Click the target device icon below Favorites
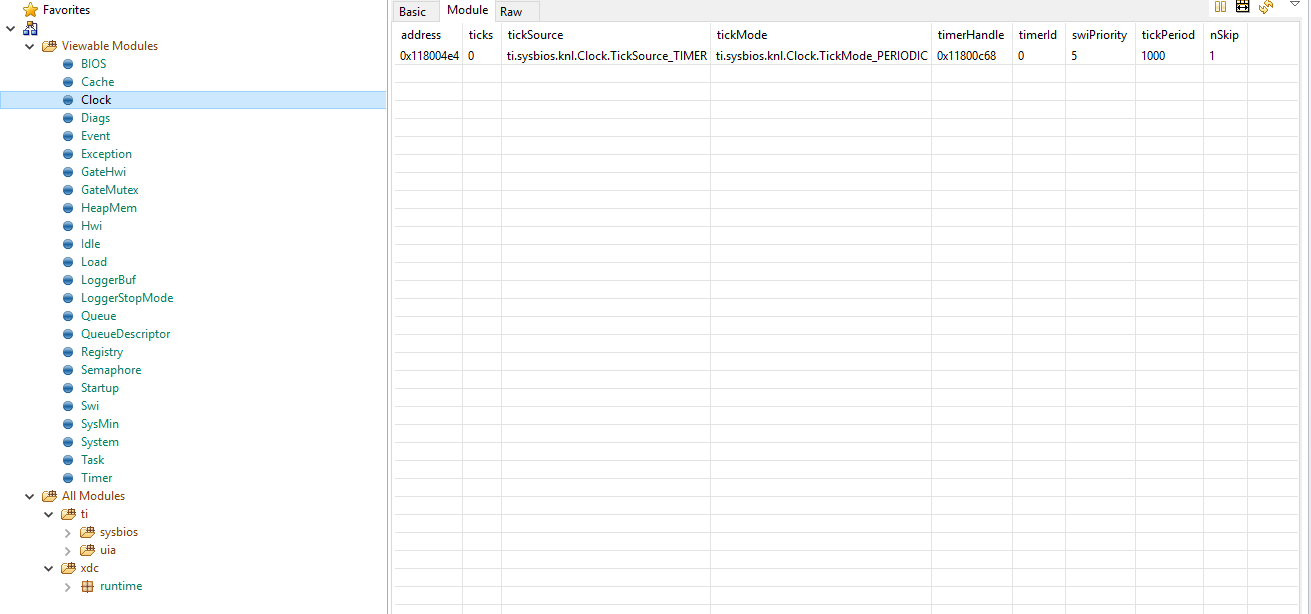 point(30,28)
